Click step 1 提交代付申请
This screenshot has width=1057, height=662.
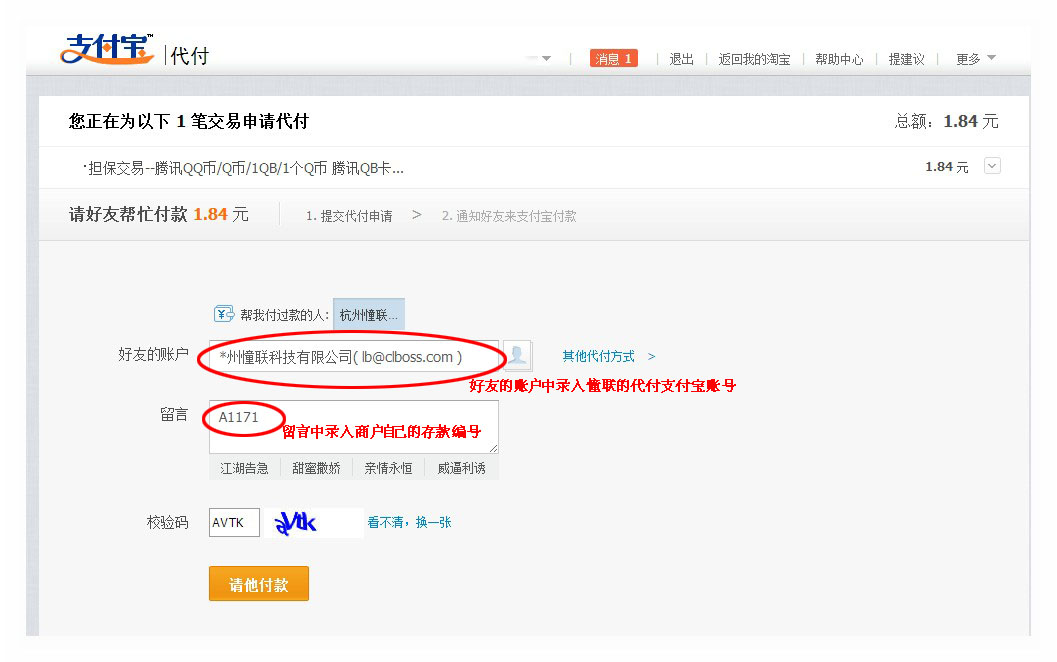349,216
